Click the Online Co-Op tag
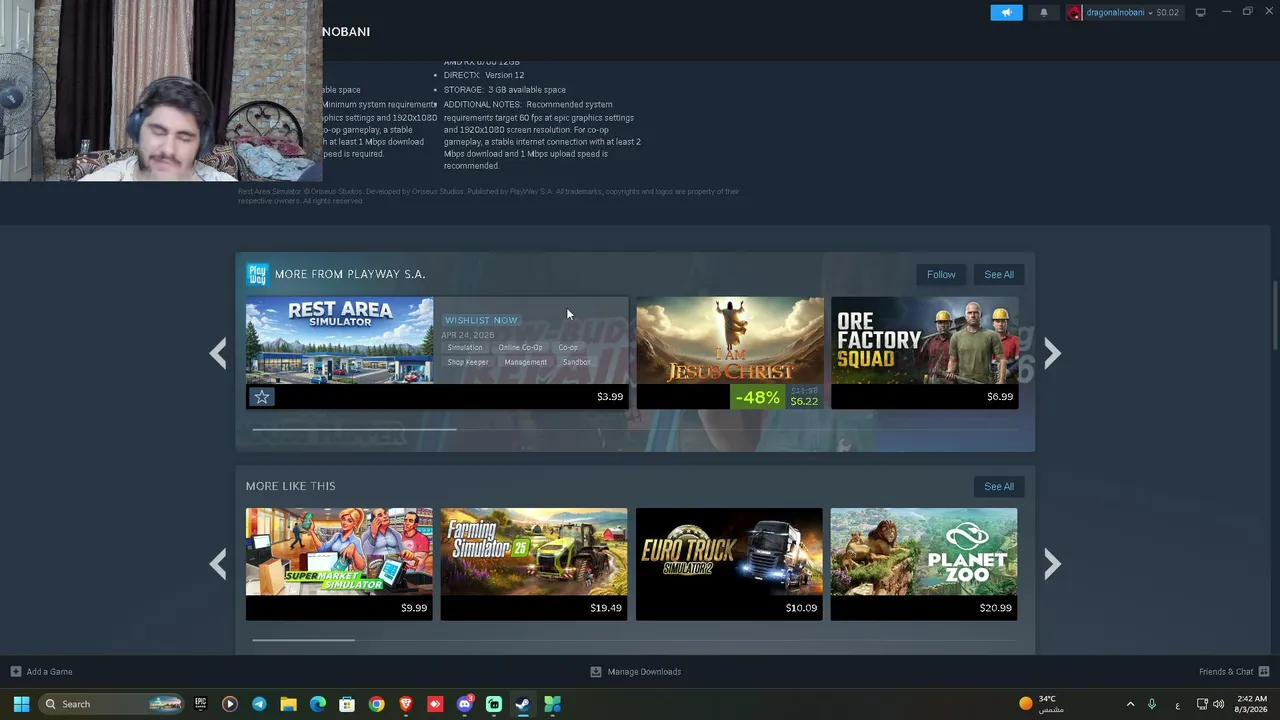Image resolution: width=1280 pixels, height=720 pixels. 520,347
